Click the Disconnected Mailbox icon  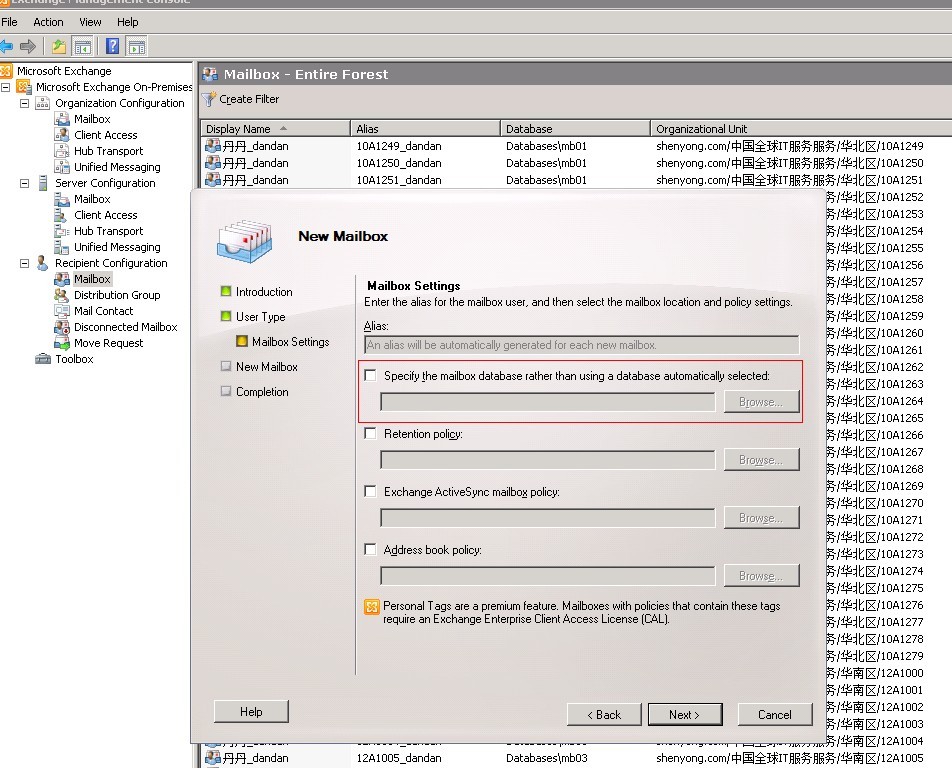(x=62, y=327)
